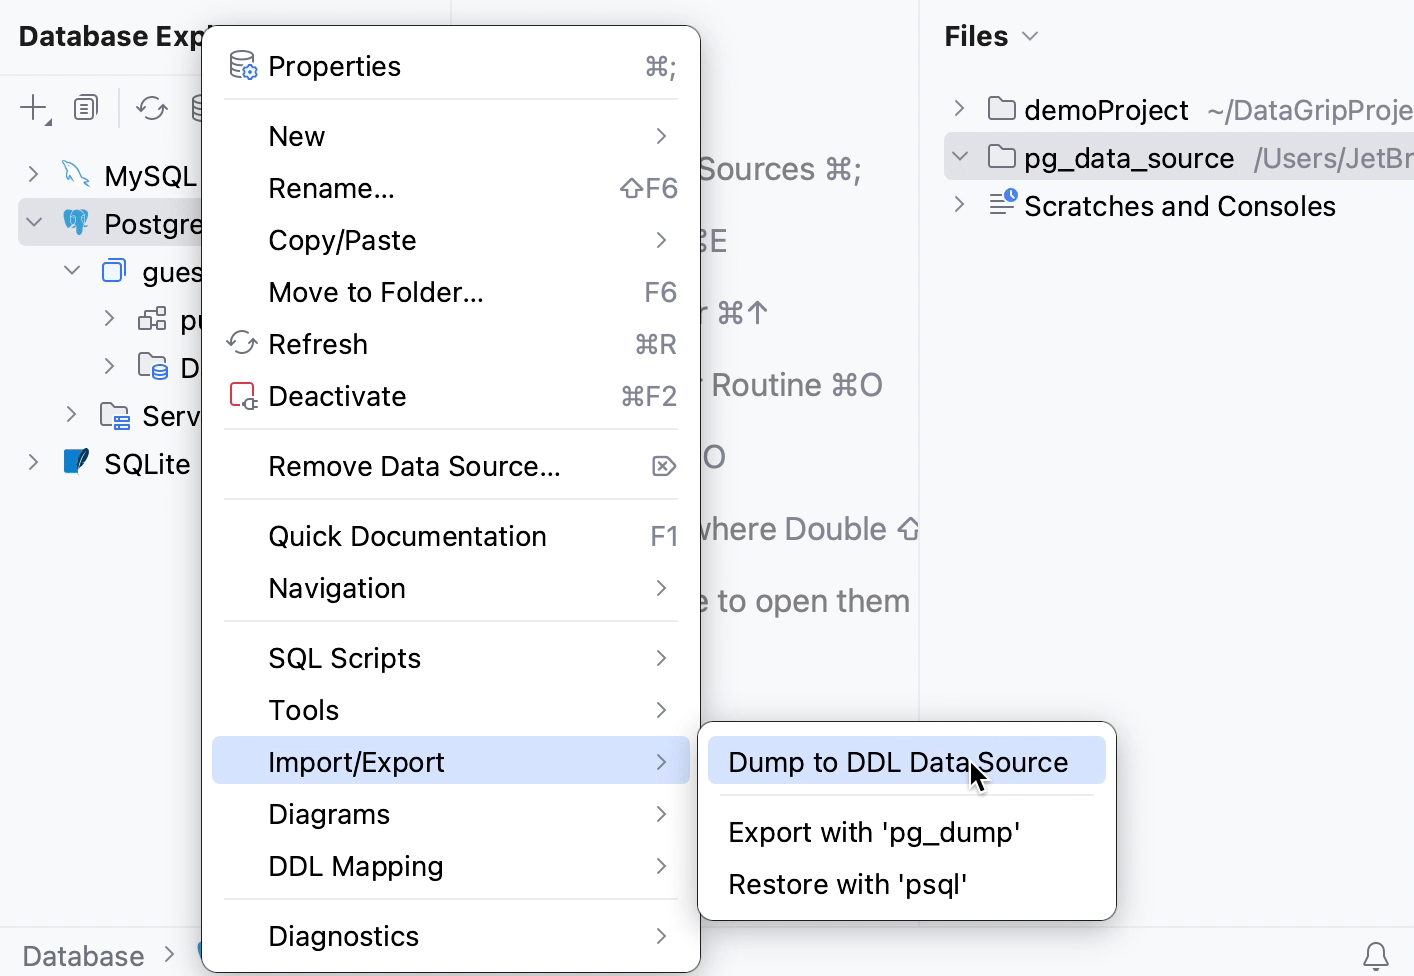The width and height of the screenshot is (1414, 976).
Task: Click the pg_data_source folder icon
Action: point(1002,156)
